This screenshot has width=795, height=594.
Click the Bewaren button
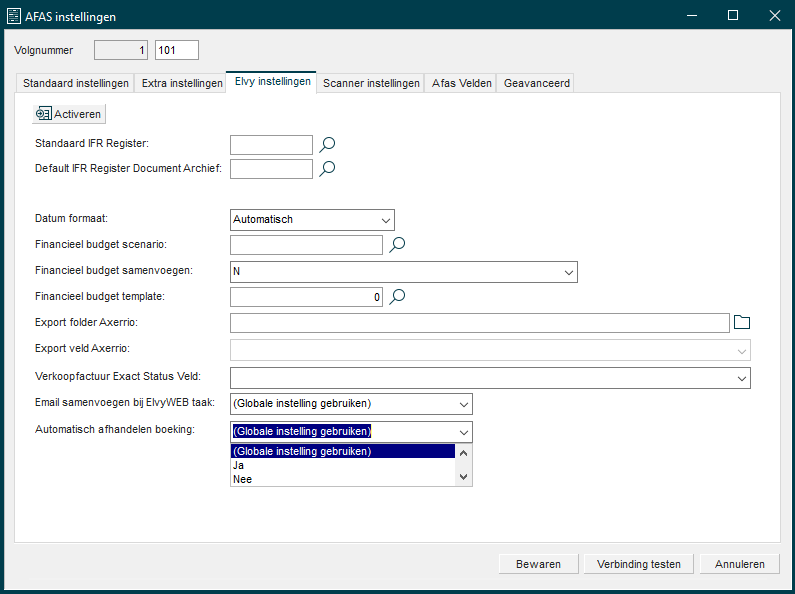pyautogui.click(x=538, y=564)
